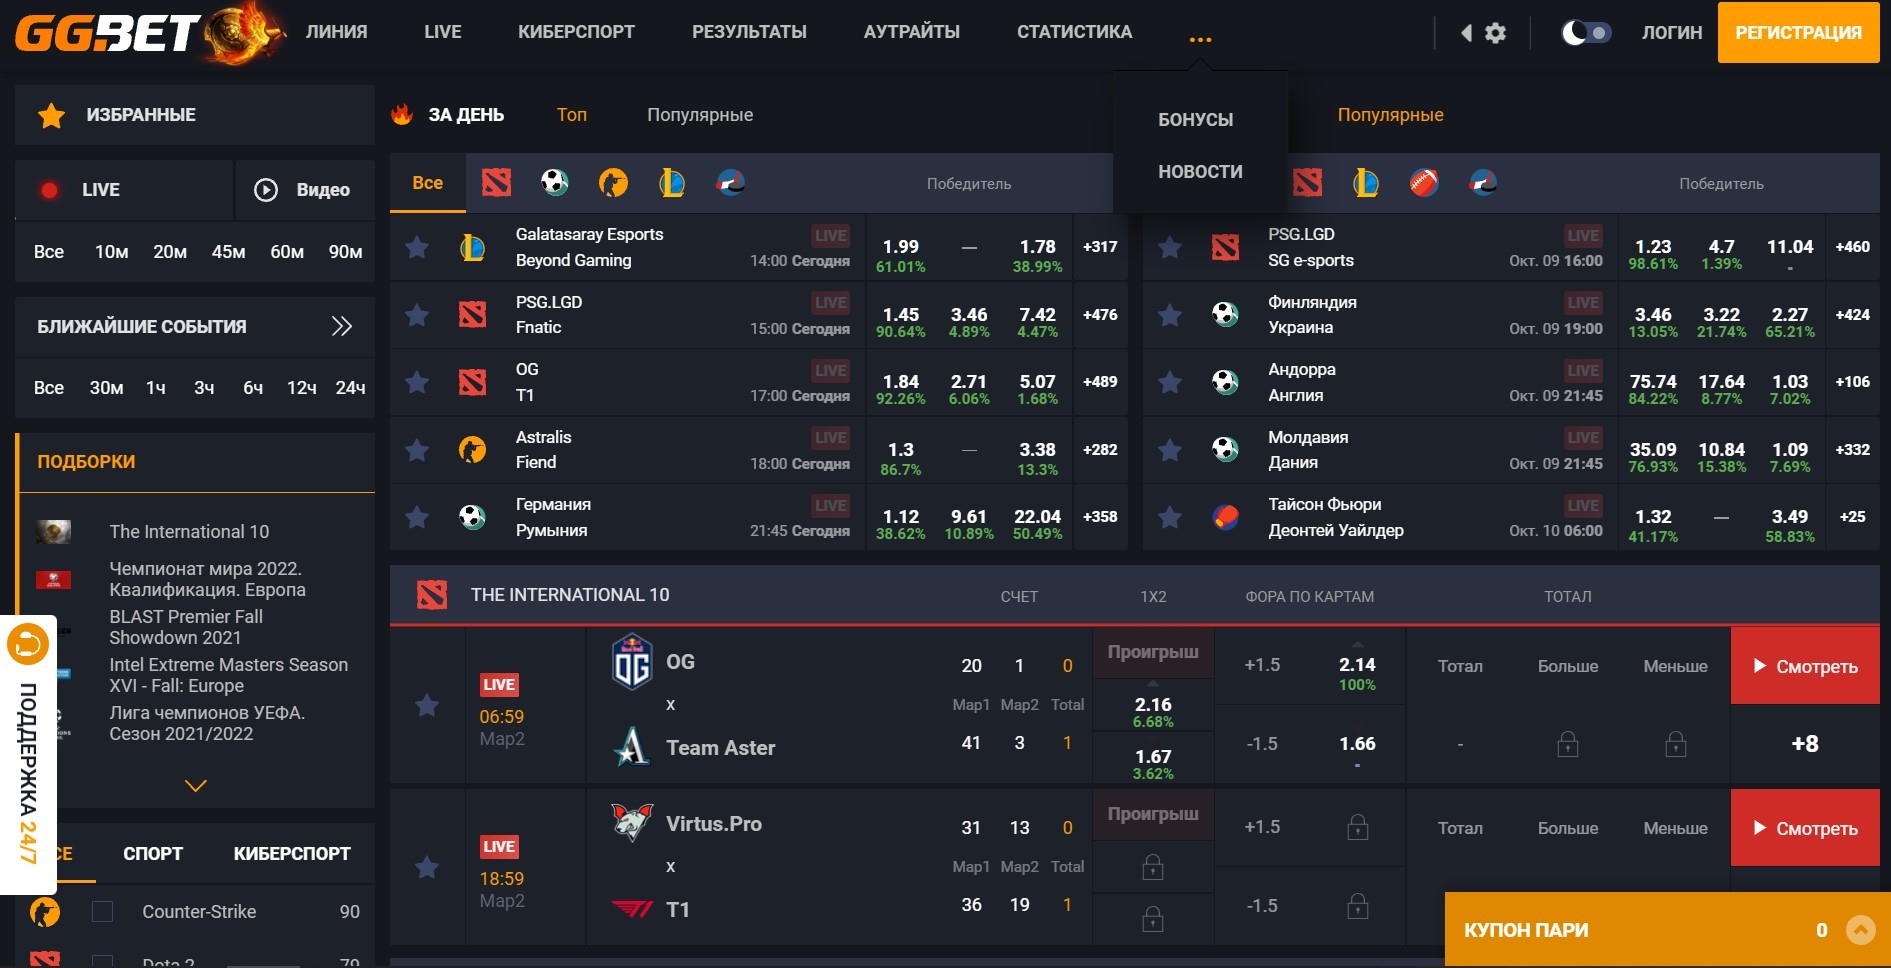Image resolution: width=1891 pixels, height=968 pixels.
Task: Watch the OG vs Team Aster stream via Смотреть
Action: (1805, 666)
